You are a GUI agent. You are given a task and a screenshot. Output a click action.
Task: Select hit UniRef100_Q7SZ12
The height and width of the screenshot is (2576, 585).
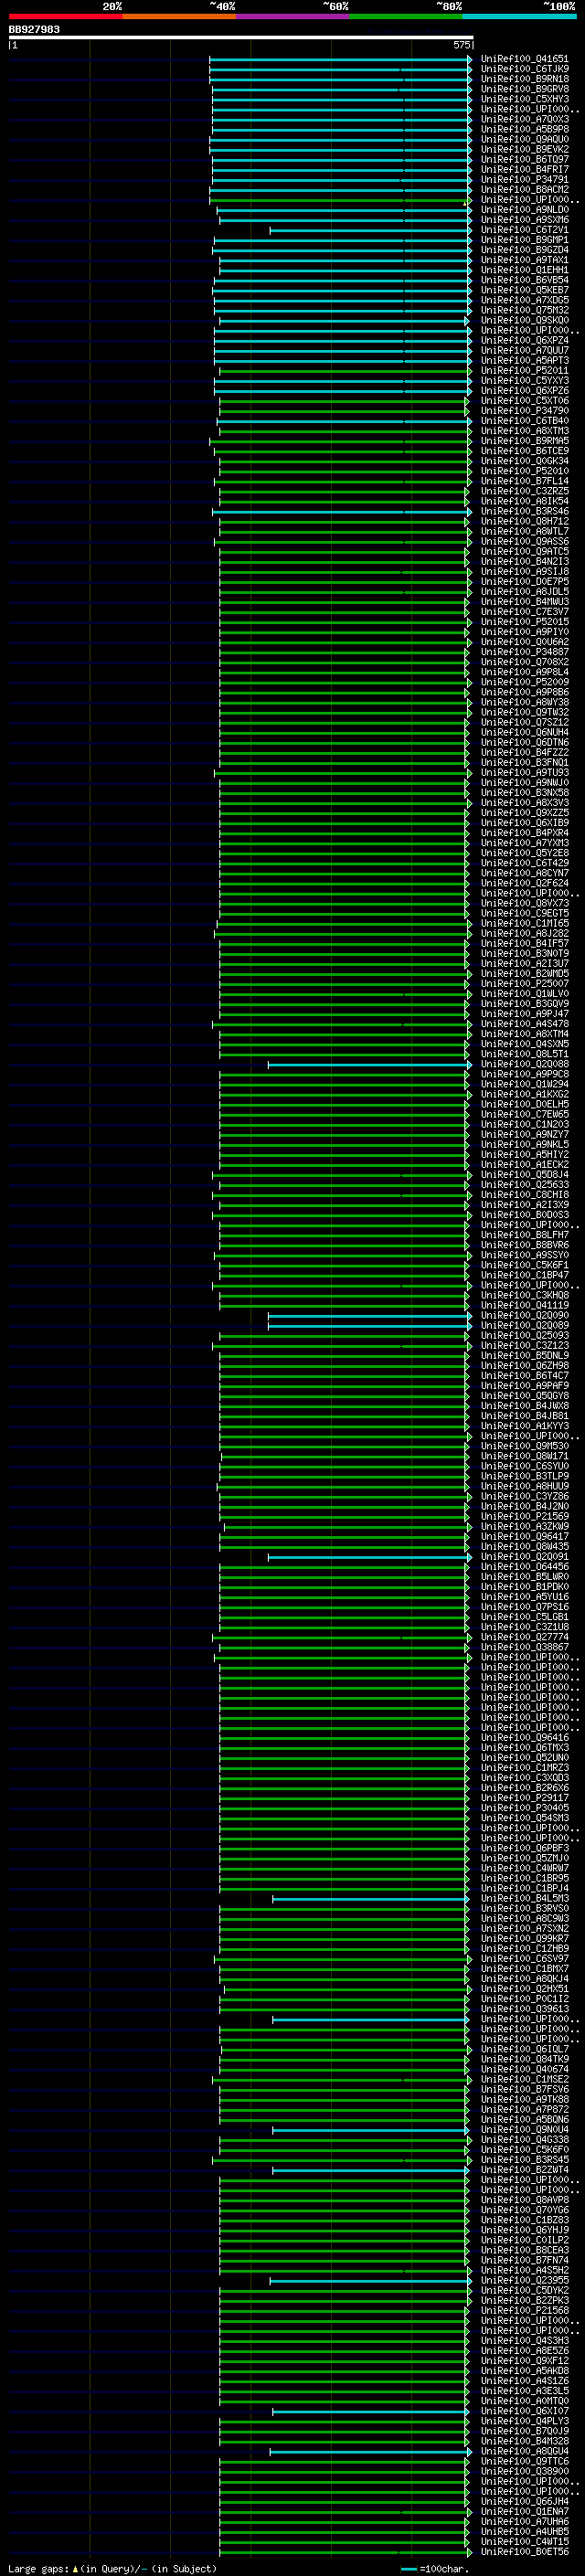coord(524,722)
